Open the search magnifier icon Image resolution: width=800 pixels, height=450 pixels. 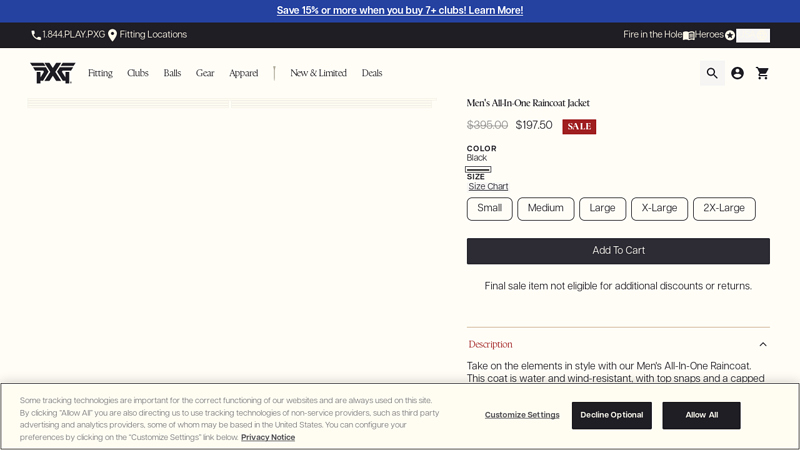point(712,73)
